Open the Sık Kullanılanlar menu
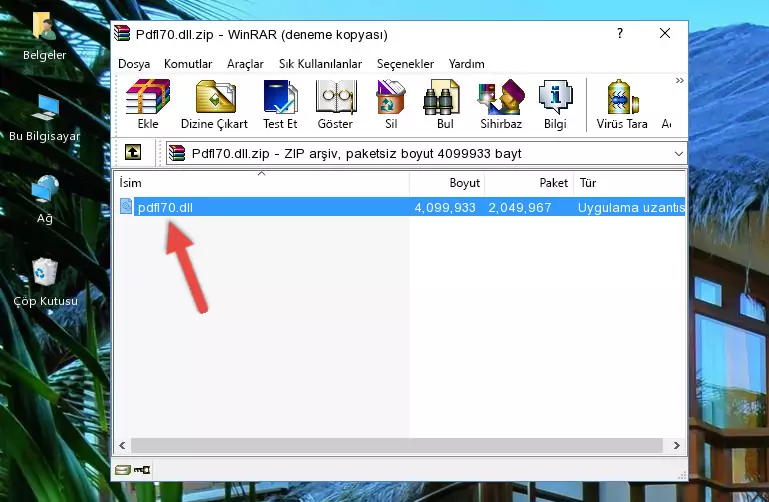The height and width of the screenshot is (502, 769). coord(320,64)
